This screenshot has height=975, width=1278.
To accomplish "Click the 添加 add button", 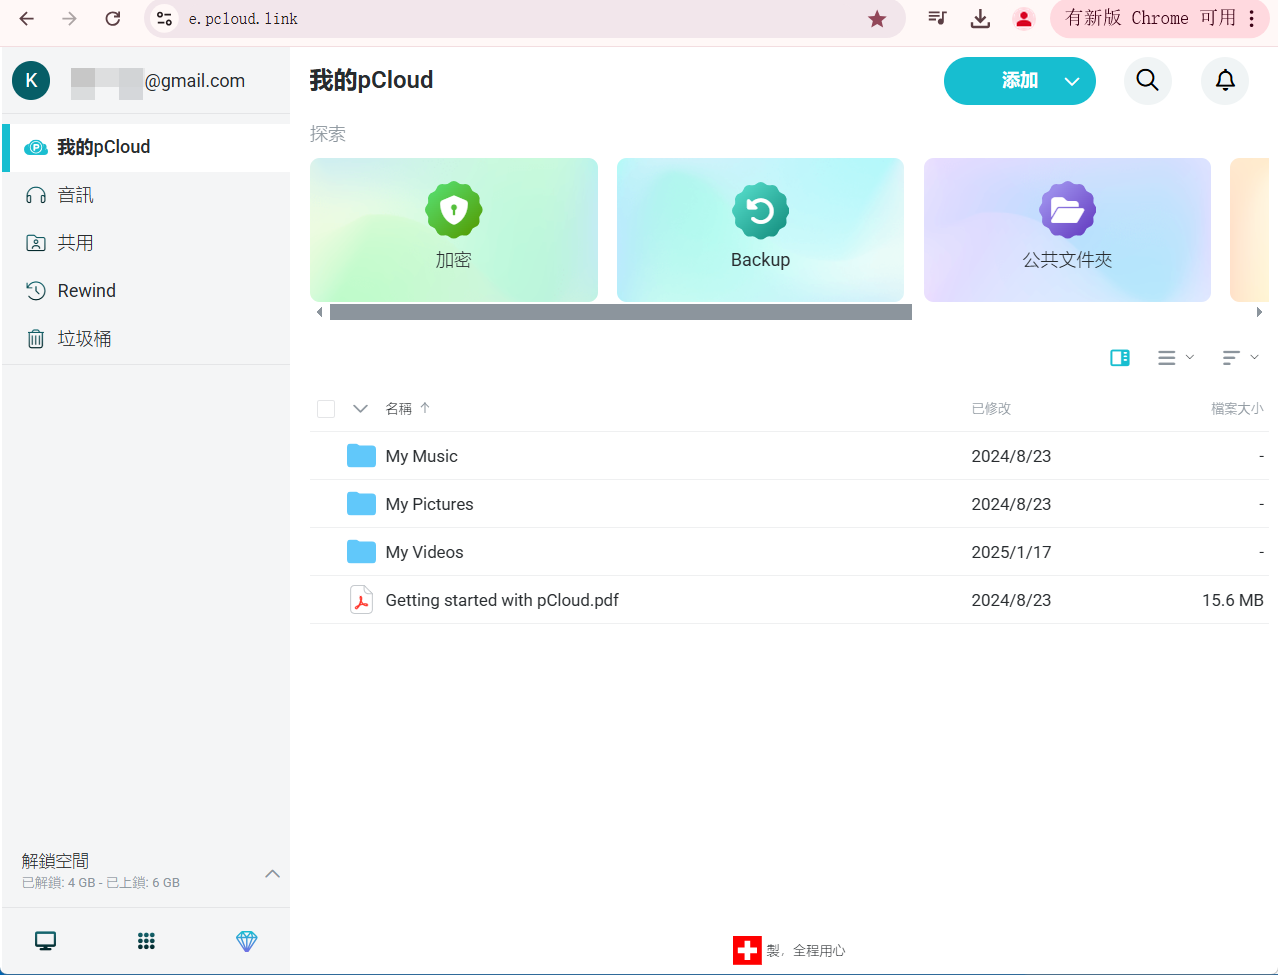I will click(x=1020, y=81).
